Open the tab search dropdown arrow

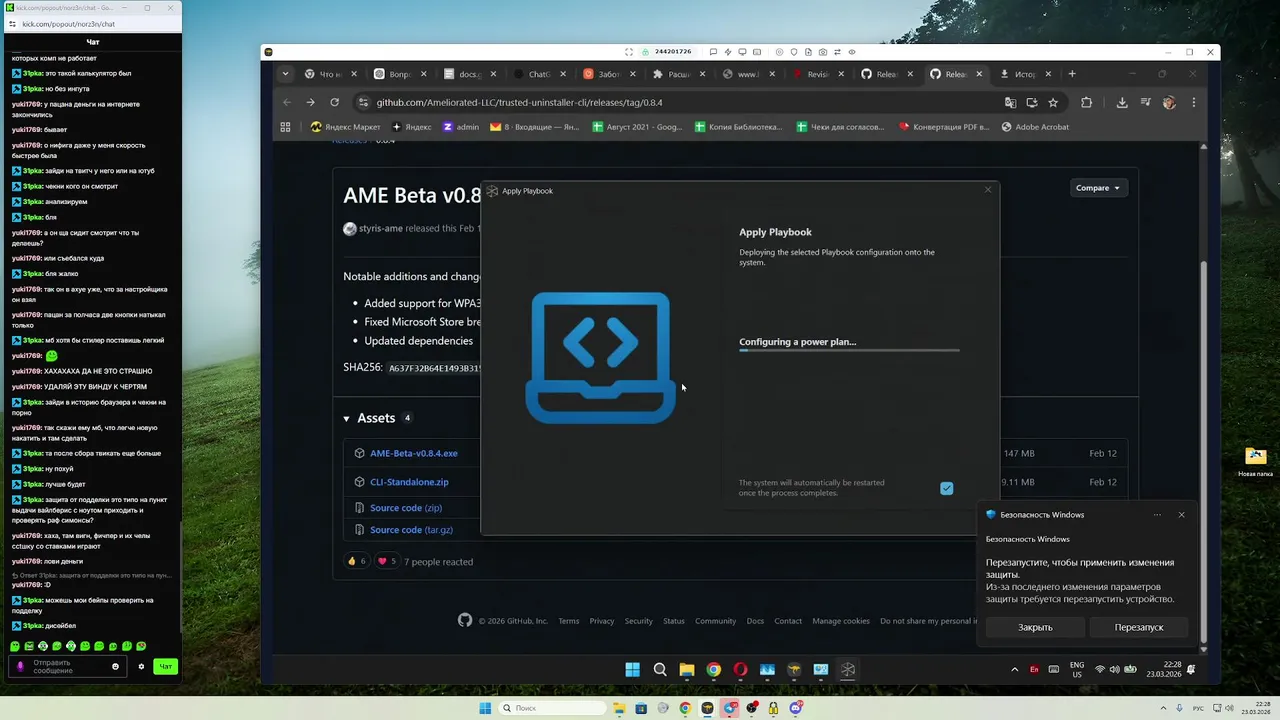[x=285, y=74]
